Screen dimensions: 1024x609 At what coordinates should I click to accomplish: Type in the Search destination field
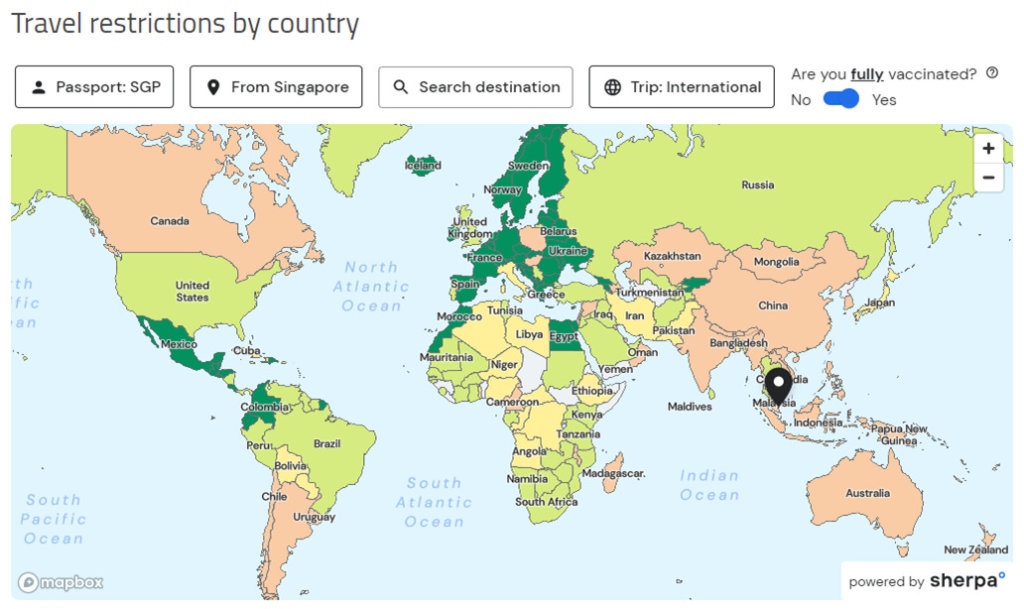click(x=488, y=87)
